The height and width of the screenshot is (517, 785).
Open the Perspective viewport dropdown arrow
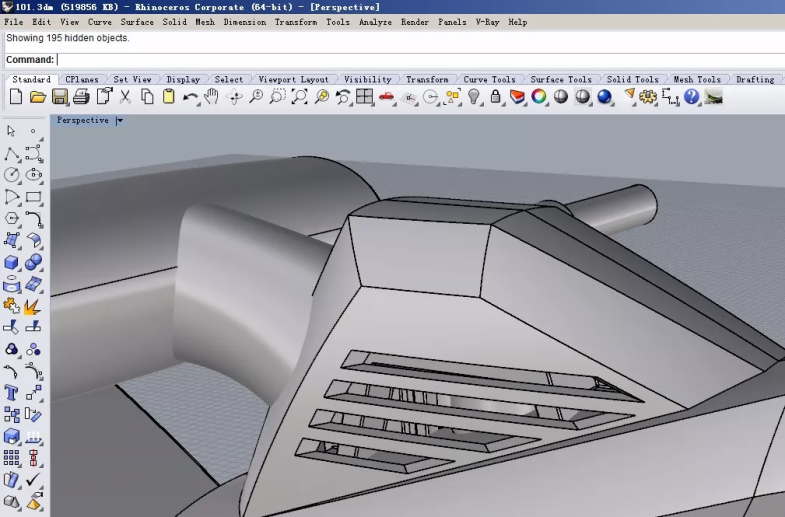point(119,121)
